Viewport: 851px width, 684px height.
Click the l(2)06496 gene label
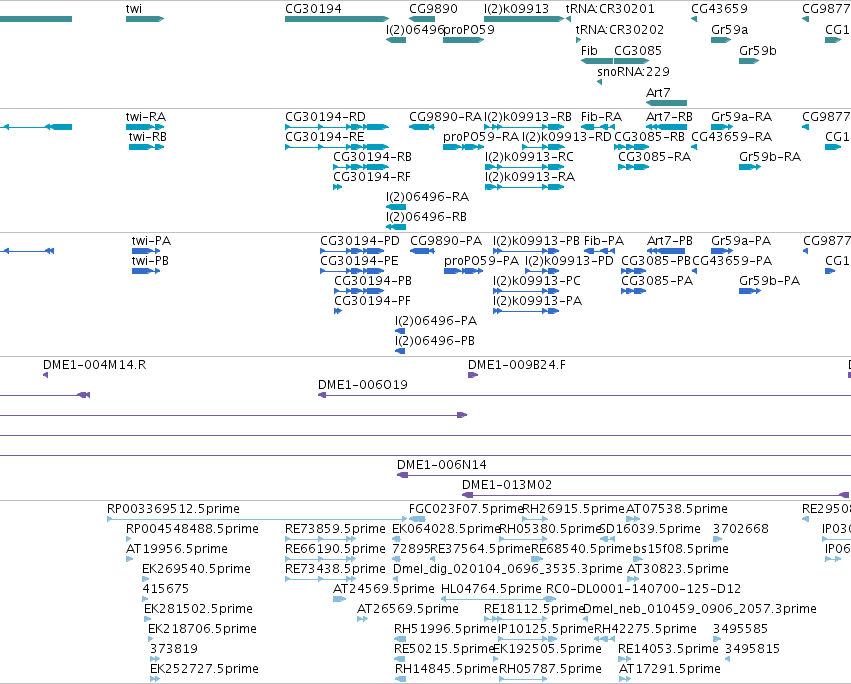(x=415, y=29)
